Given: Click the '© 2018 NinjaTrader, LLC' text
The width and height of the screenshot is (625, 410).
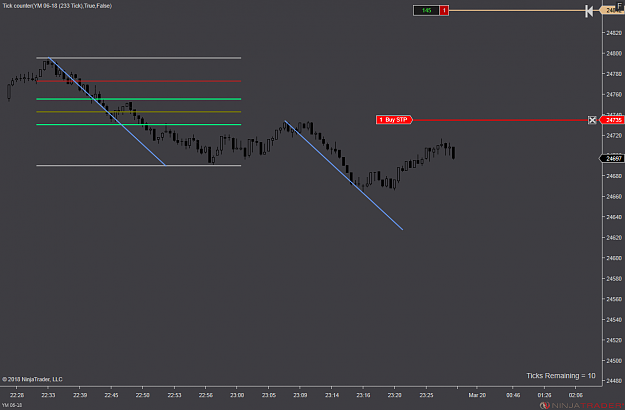Looking at the screenshot, I should (x=32, y=379).
